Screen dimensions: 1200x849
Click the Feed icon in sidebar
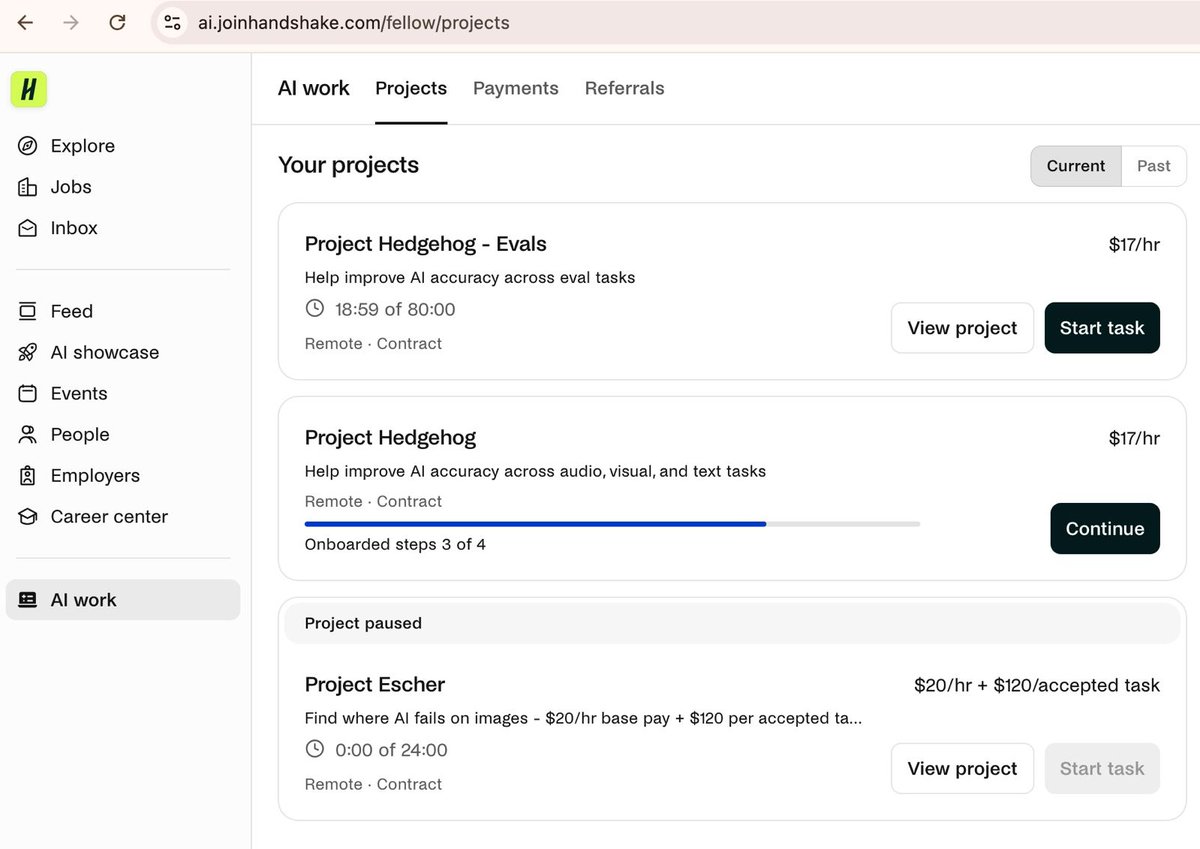coord(28,311)
